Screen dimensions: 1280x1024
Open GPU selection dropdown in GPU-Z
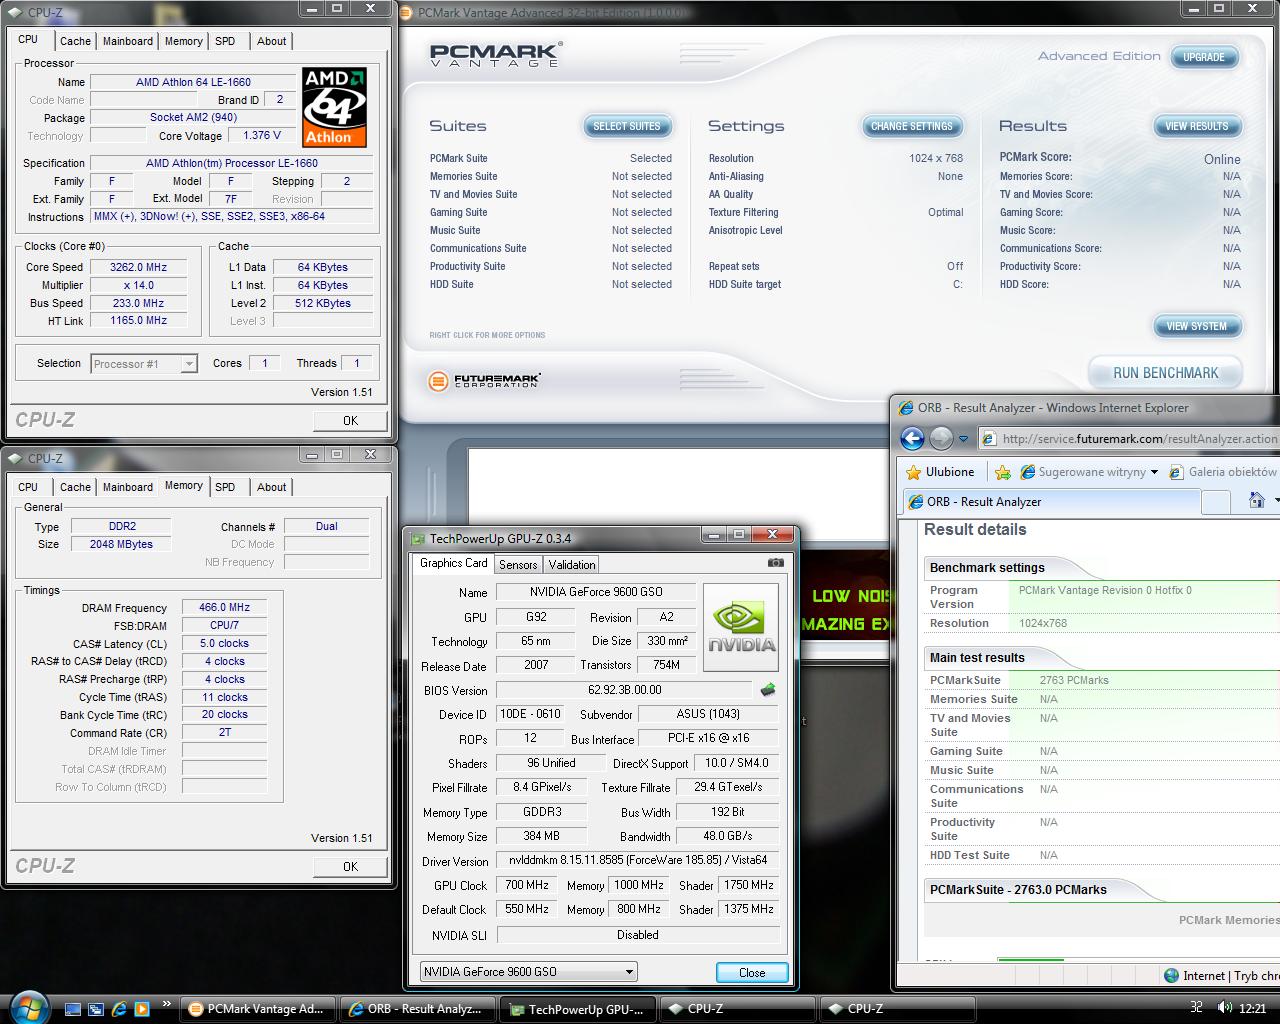tap(529, 971)
